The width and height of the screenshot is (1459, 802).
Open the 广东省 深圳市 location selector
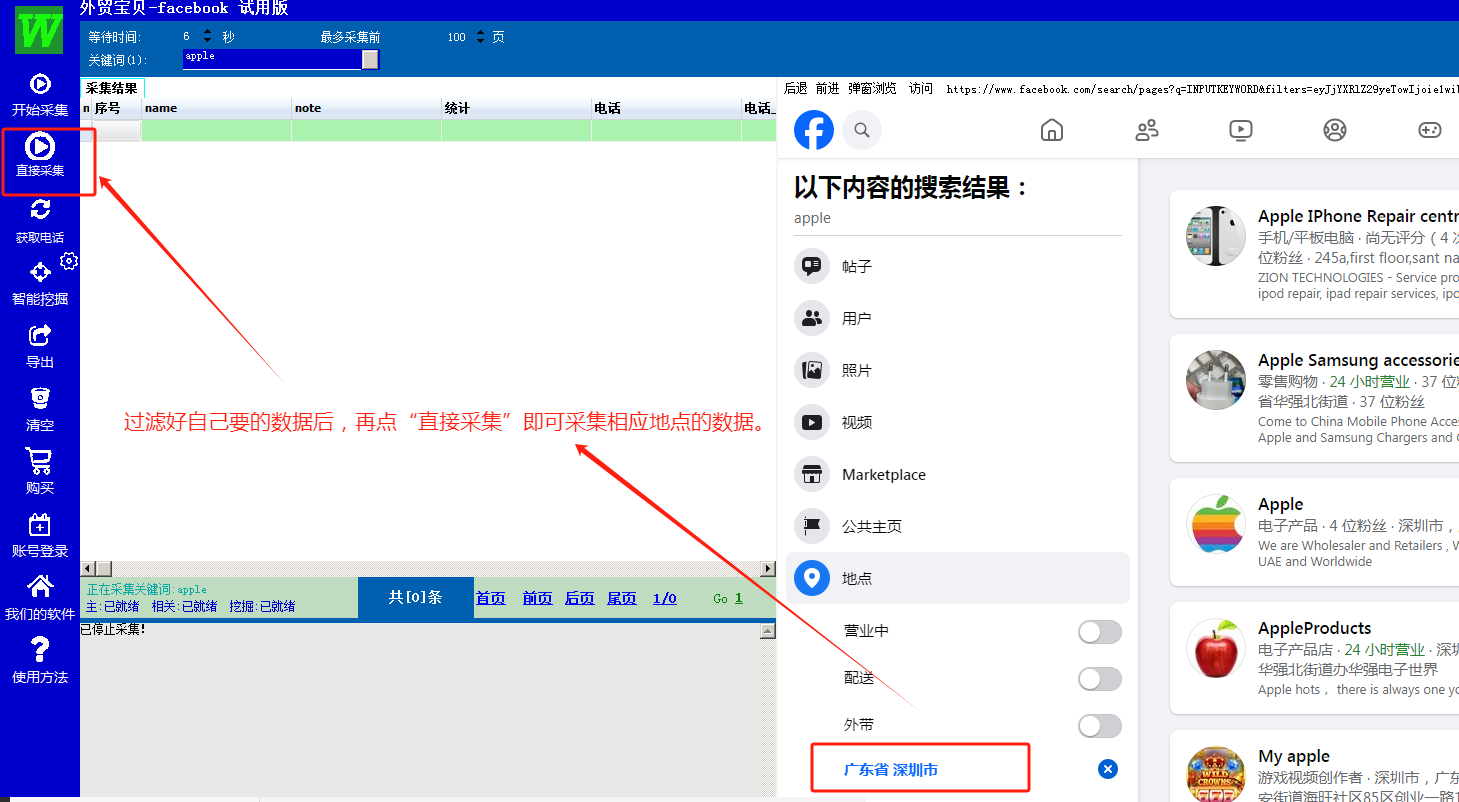pyautogui.click(x=891, y=770)
